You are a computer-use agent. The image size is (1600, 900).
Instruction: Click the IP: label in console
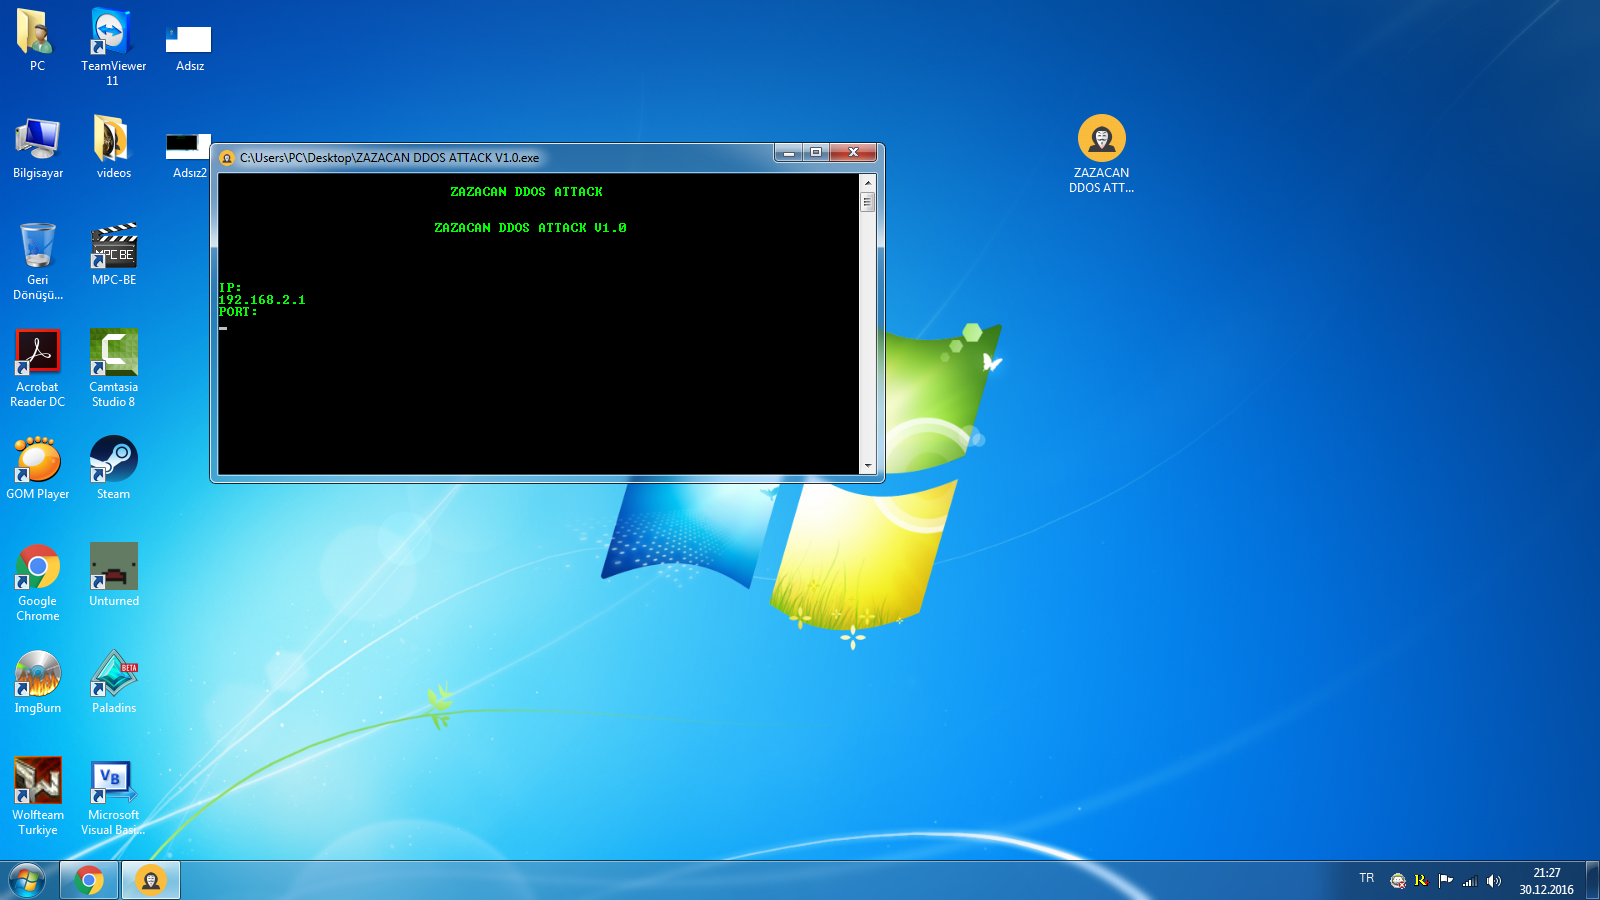click(230, 288)
